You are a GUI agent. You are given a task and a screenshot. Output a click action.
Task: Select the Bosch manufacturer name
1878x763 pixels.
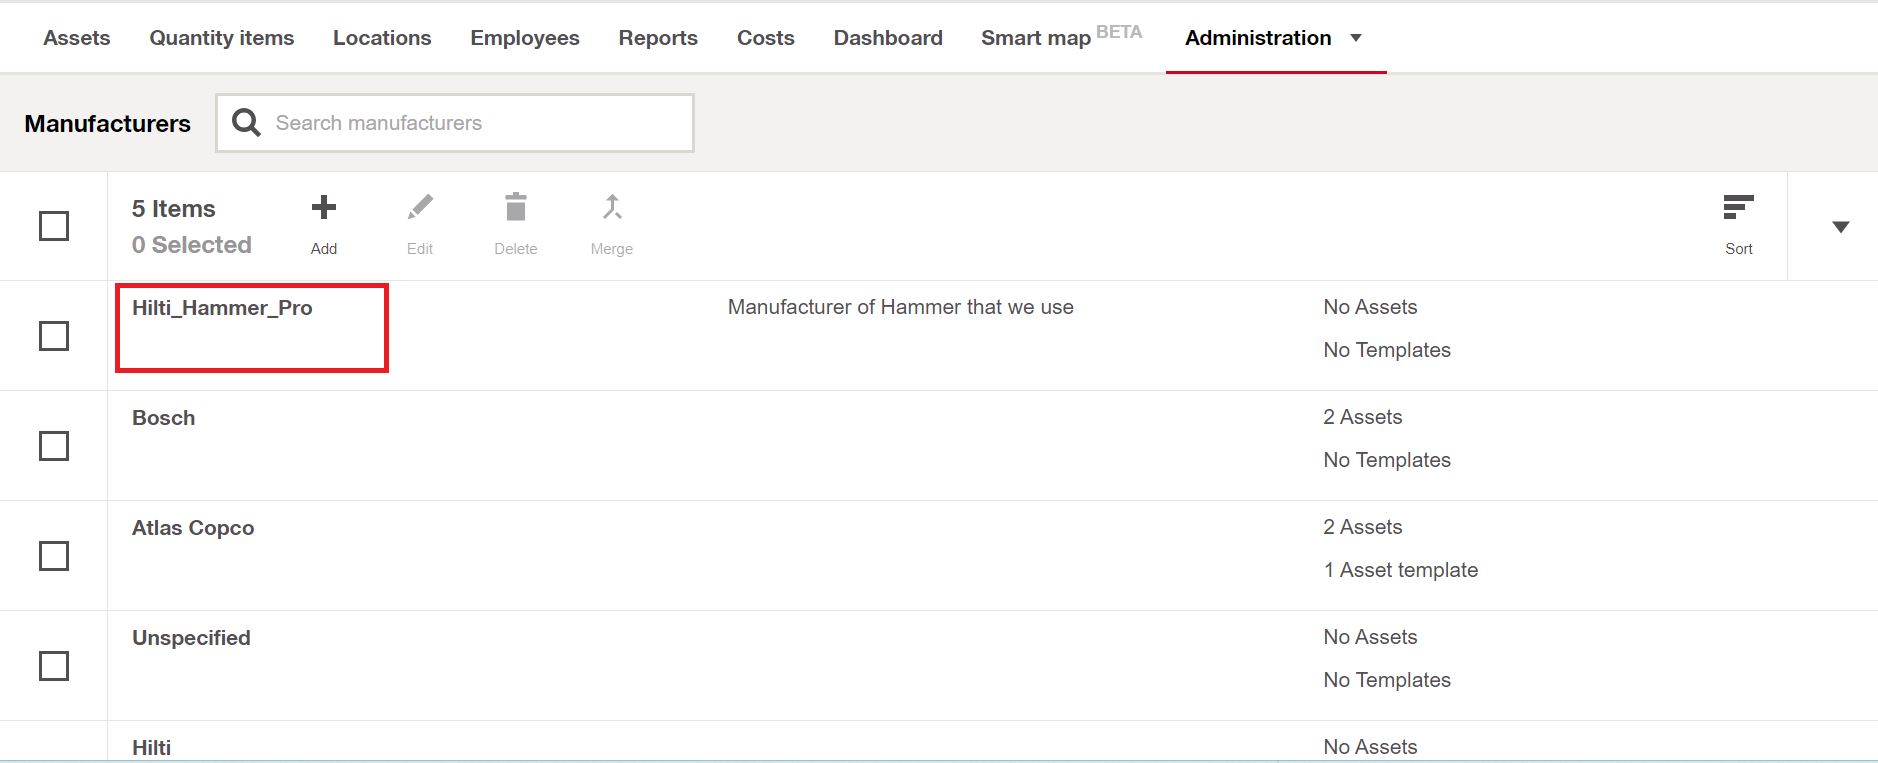pos(164,418)
